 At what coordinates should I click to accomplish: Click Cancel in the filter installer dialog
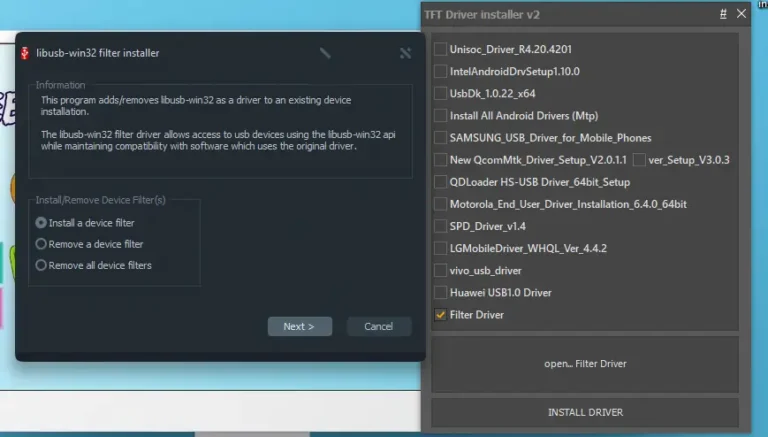pyautogui.click(x=378, y=326)
